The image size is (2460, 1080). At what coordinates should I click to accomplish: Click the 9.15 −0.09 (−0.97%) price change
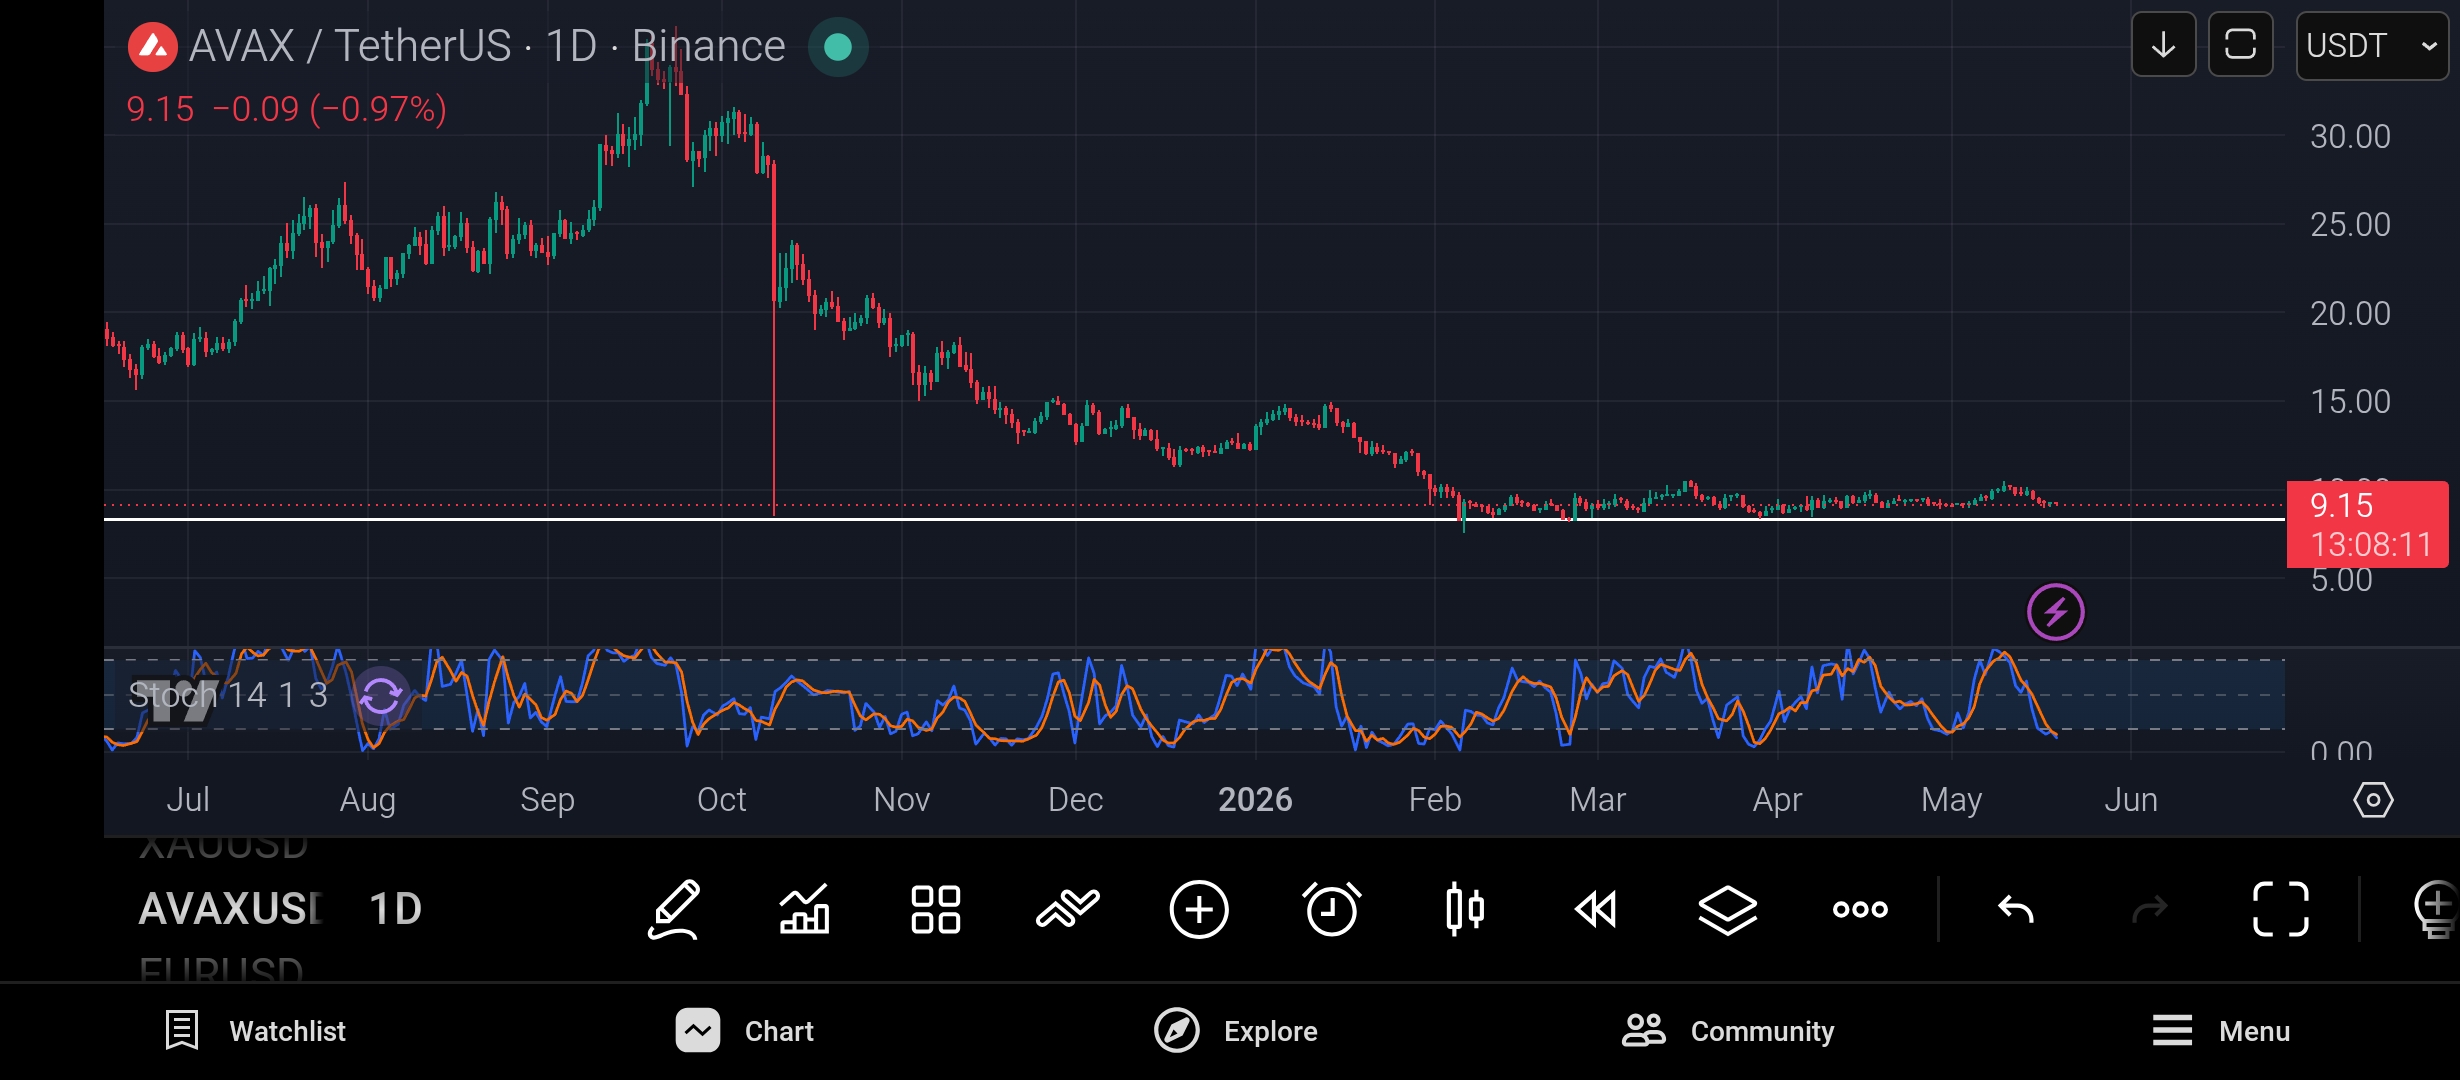click(x=287, y=109)
